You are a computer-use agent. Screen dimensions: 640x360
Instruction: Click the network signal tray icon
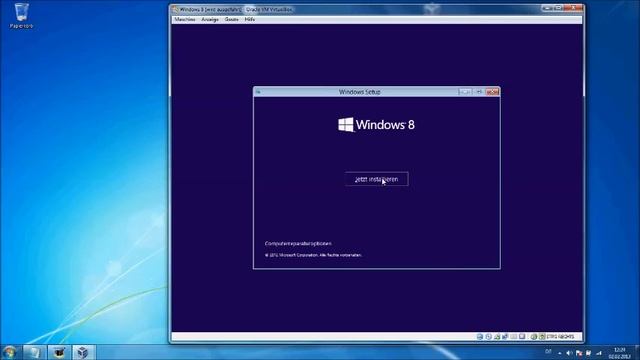[x=599, y=353]
